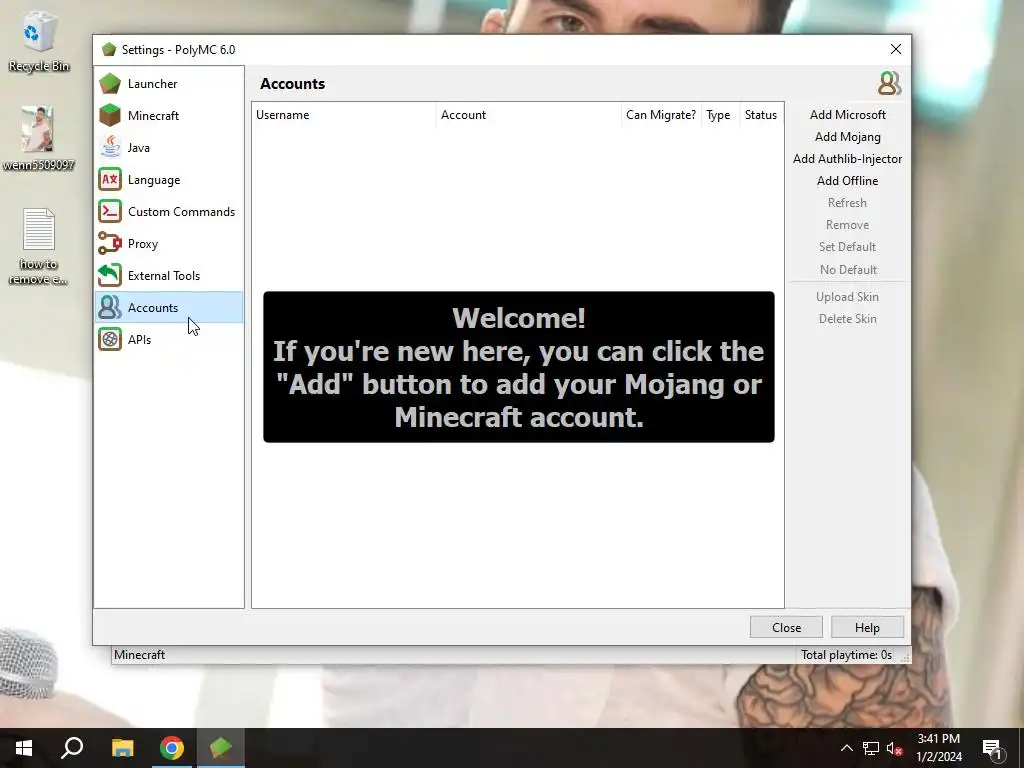
Task: Show hidden system tray icons
Action: pyautogui.click(x=846, y=748)
